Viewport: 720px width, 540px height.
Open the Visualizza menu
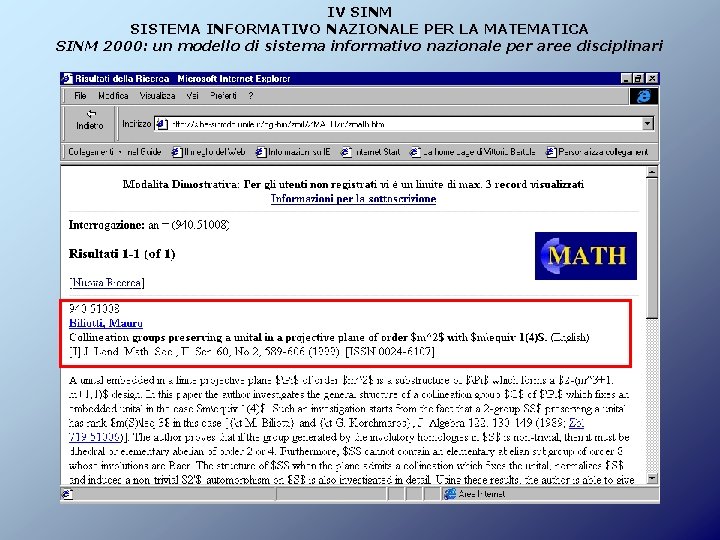pos(158,96)
